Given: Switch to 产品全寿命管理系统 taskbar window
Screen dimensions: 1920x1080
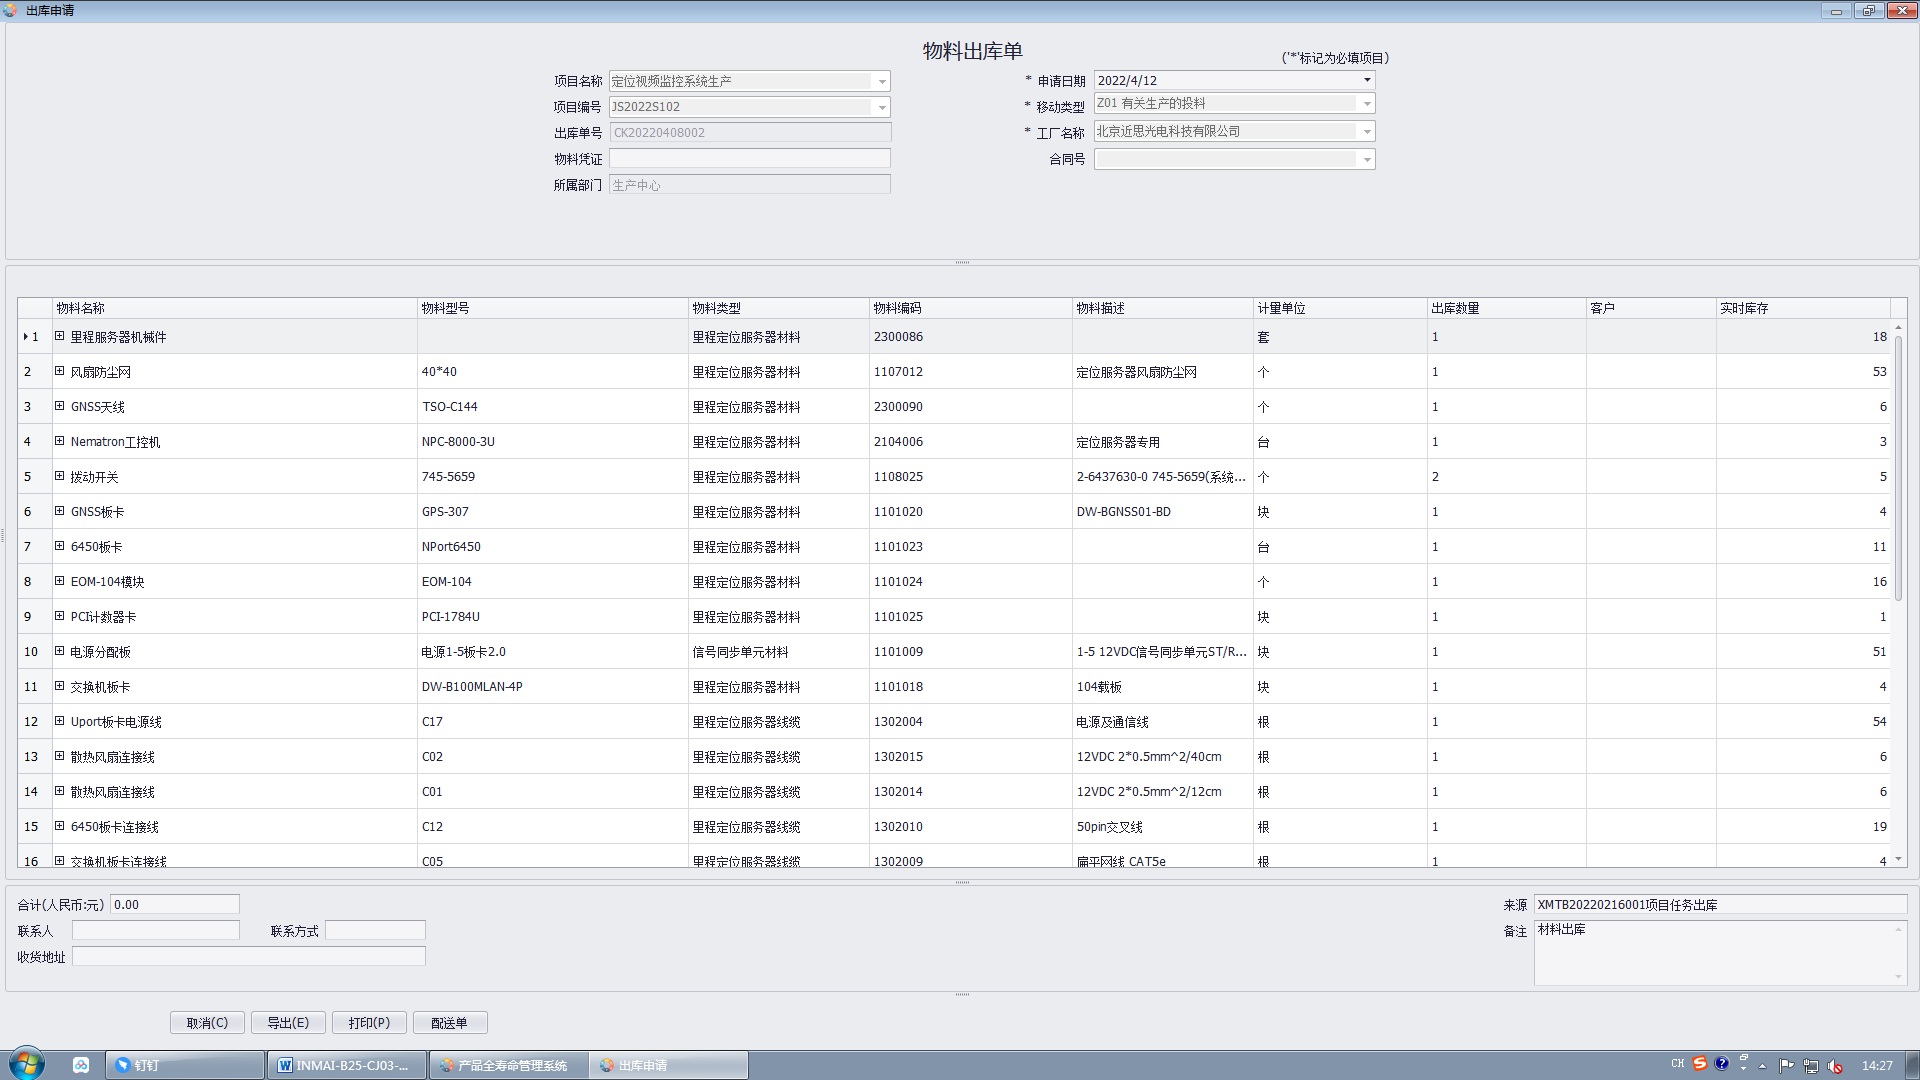Looking at the screenshot, I should click(x=508, y=1065).
